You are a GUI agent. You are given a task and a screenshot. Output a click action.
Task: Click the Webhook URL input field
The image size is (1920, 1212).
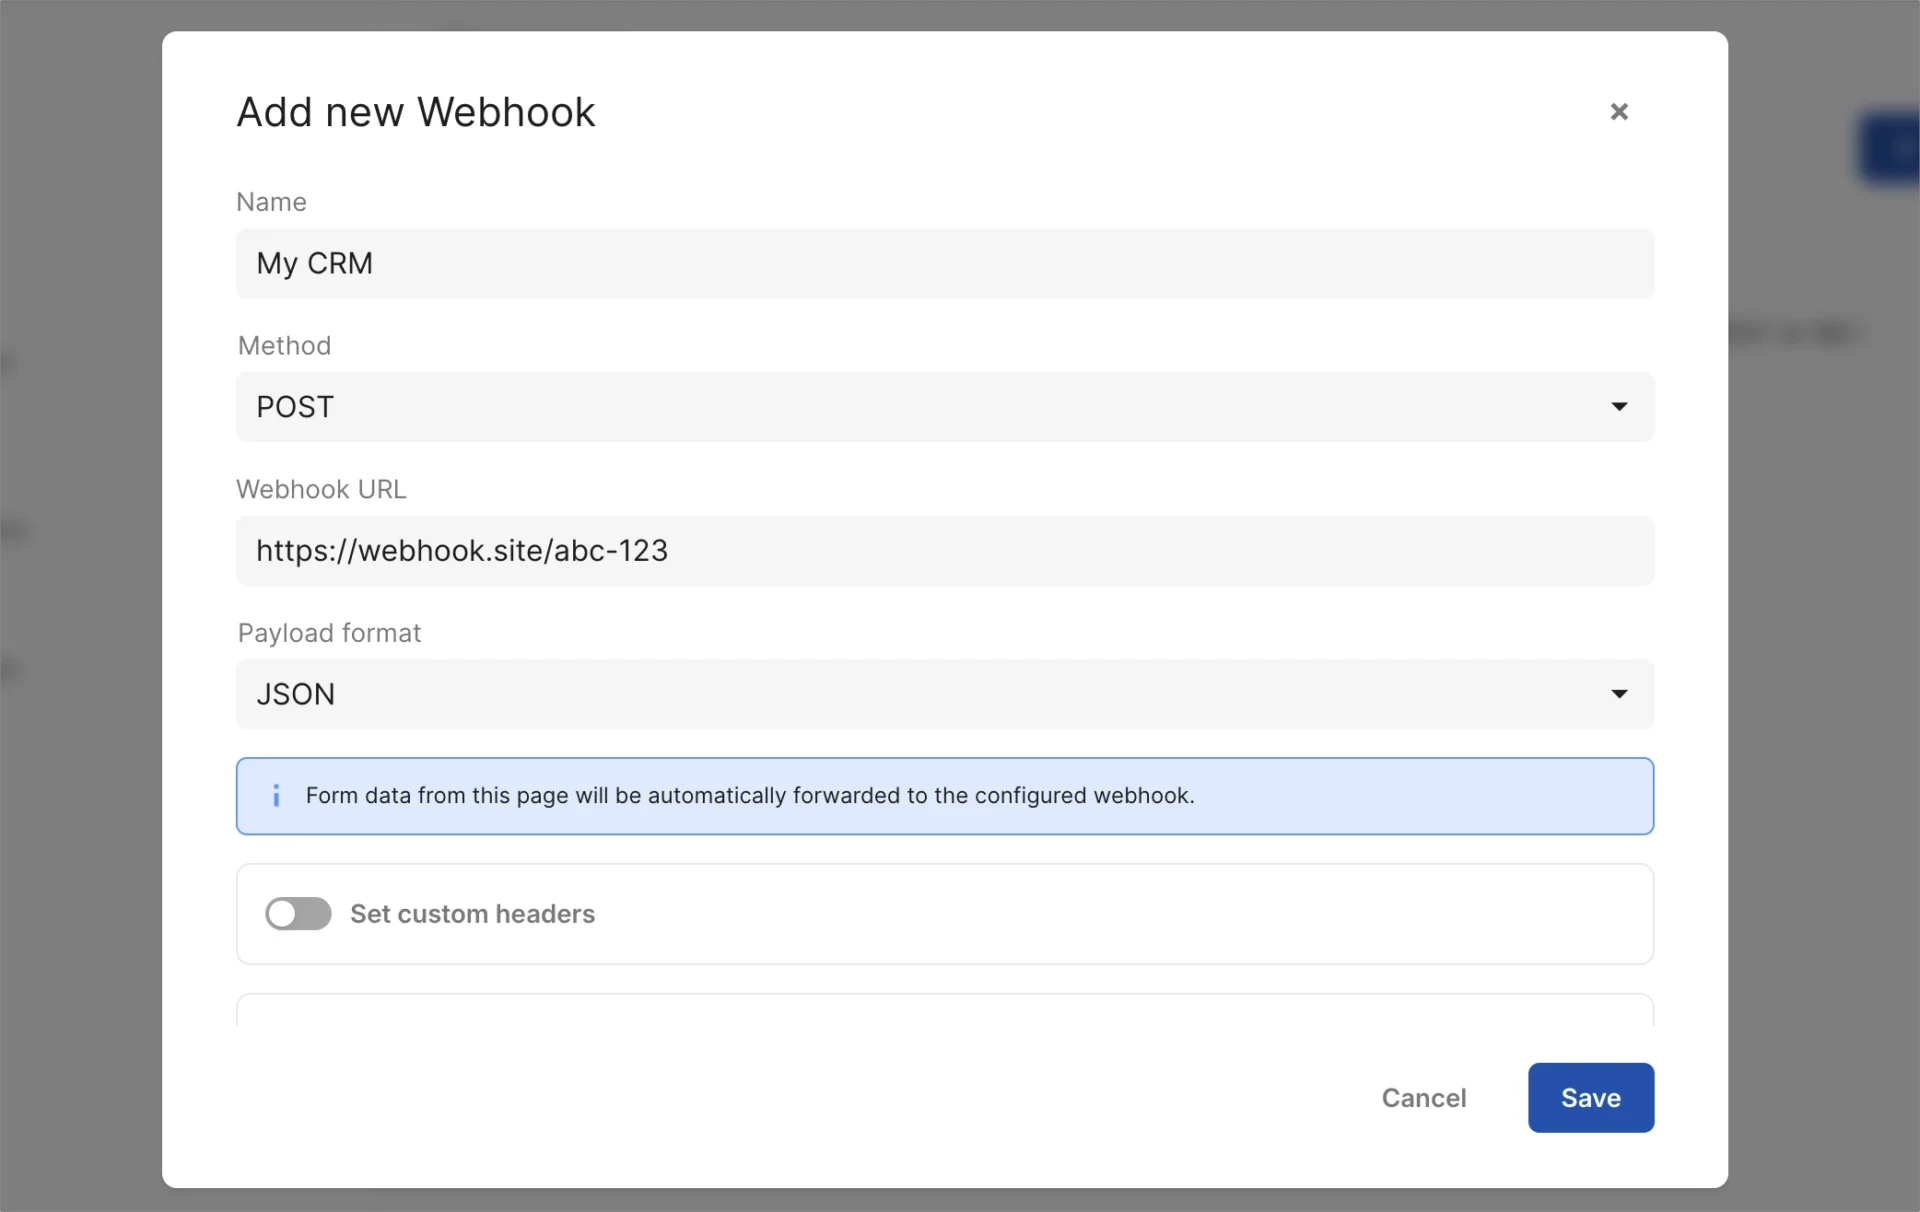(944, 551)
